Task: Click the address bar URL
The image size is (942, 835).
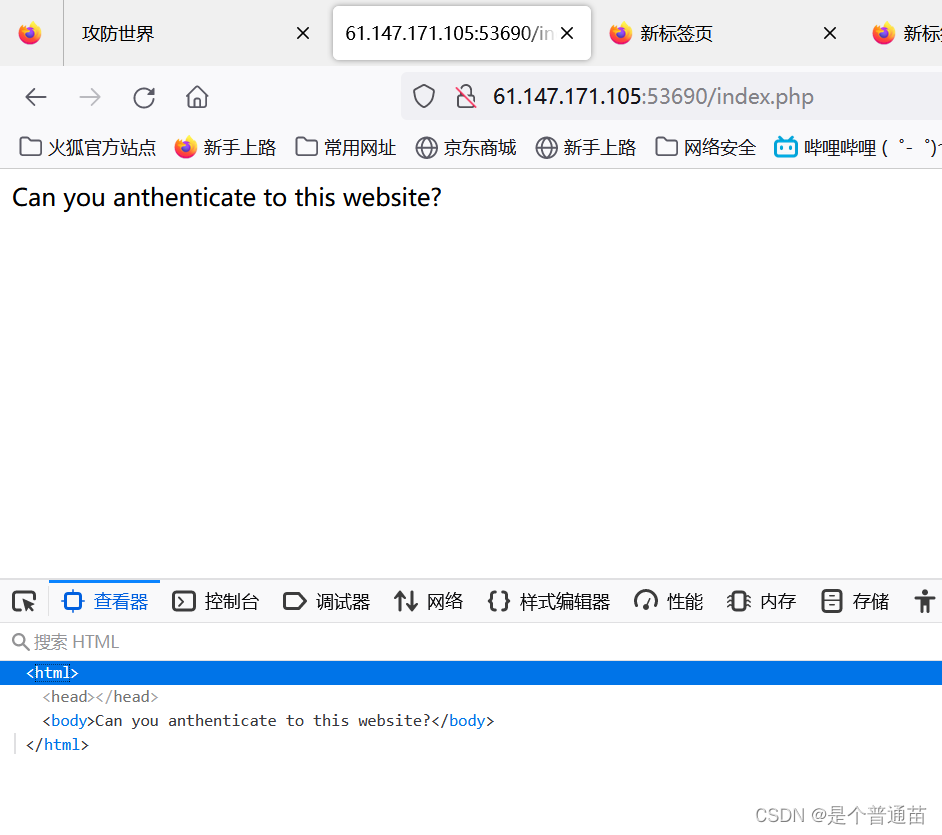Action: click(650, 96)
